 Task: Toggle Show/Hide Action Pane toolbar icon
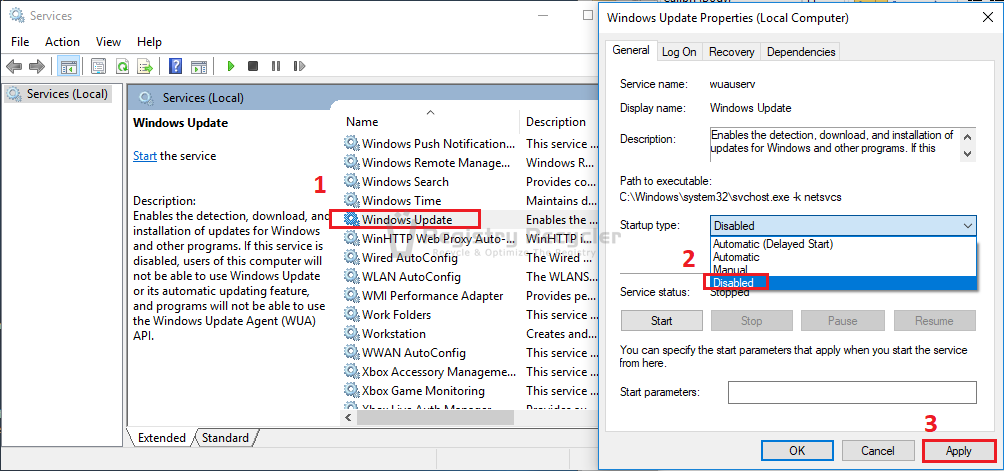199,66
